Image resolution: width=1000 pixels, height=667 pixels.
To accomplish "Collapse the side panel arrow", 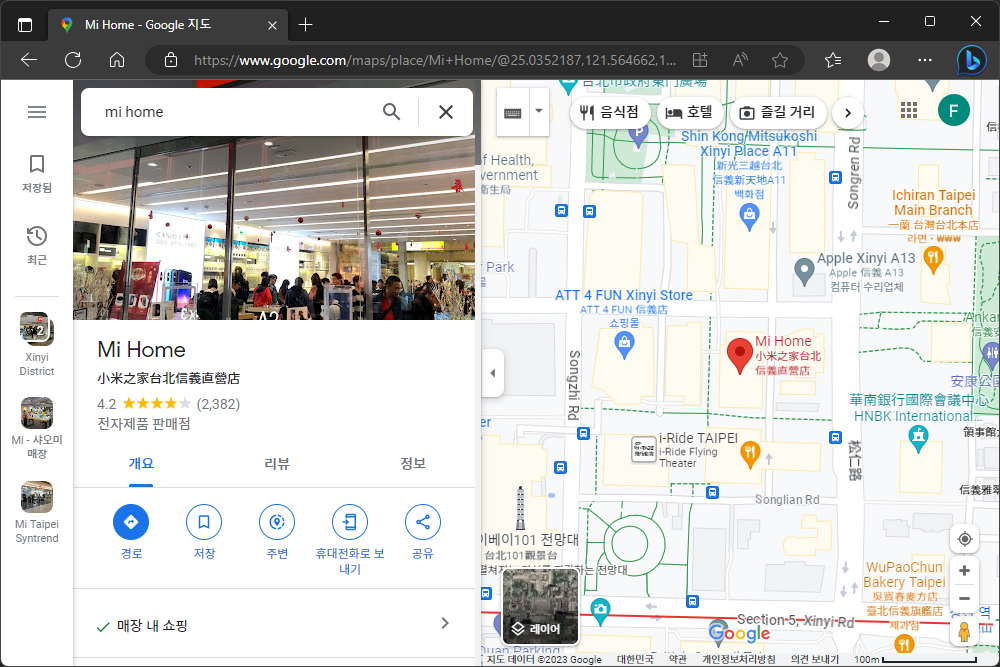I will click(492, 373).
